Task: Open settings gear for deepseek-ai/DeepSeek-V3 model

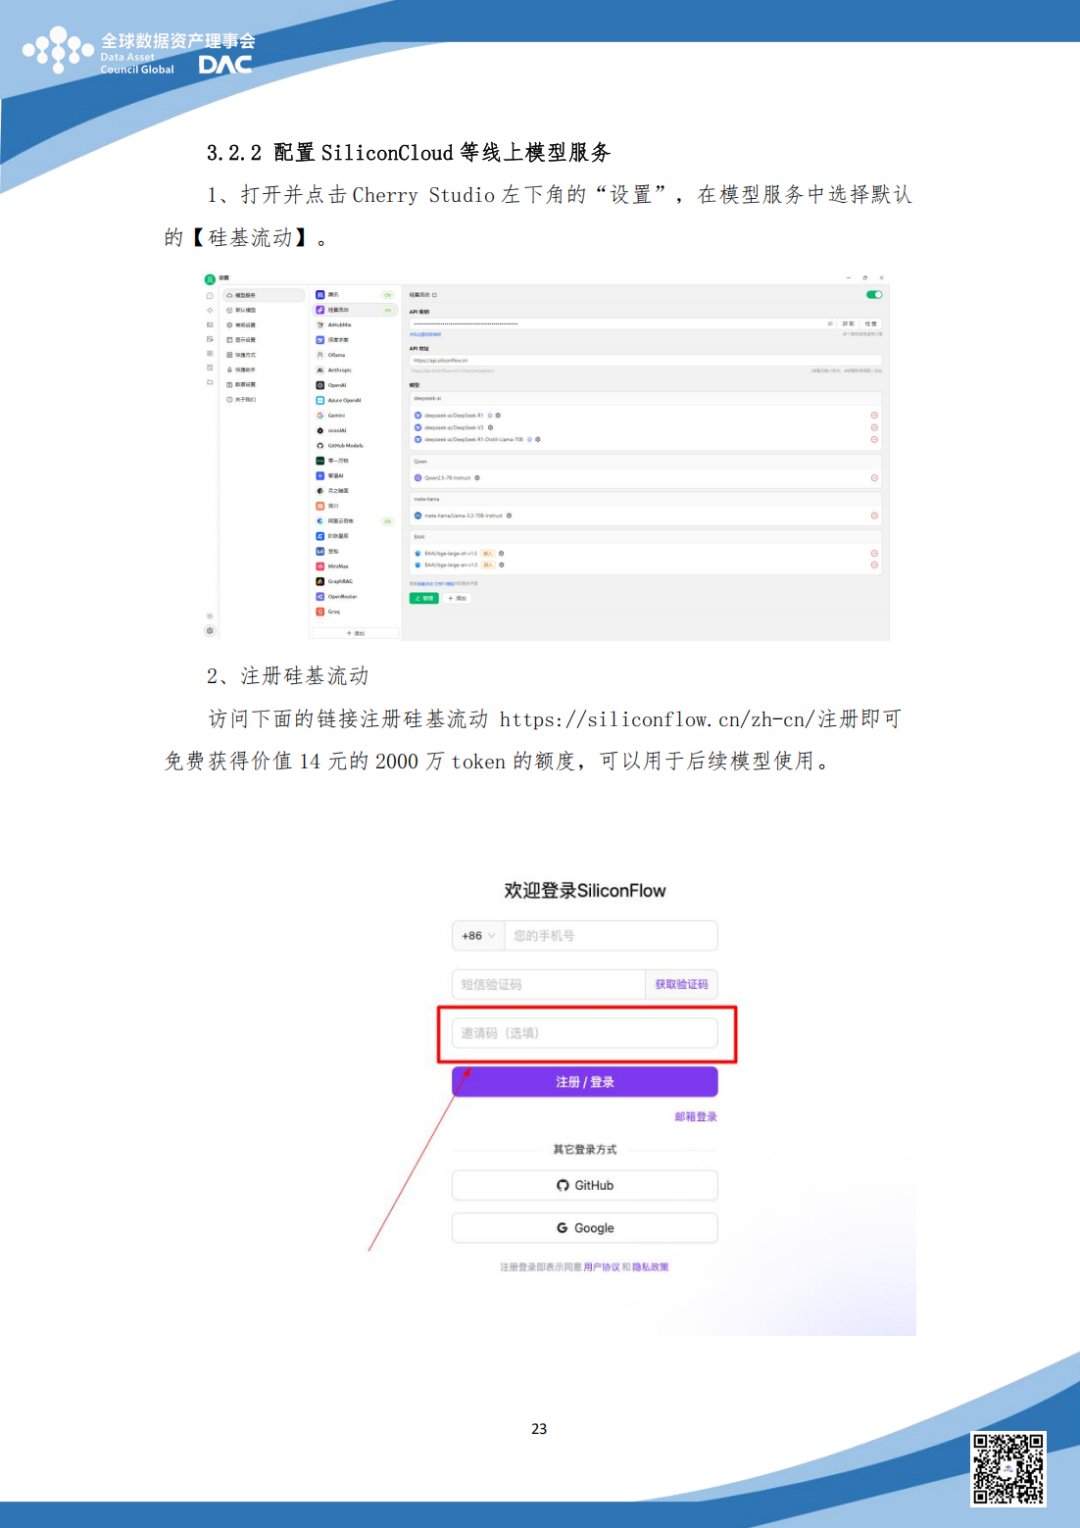Action: click(490, 428)
